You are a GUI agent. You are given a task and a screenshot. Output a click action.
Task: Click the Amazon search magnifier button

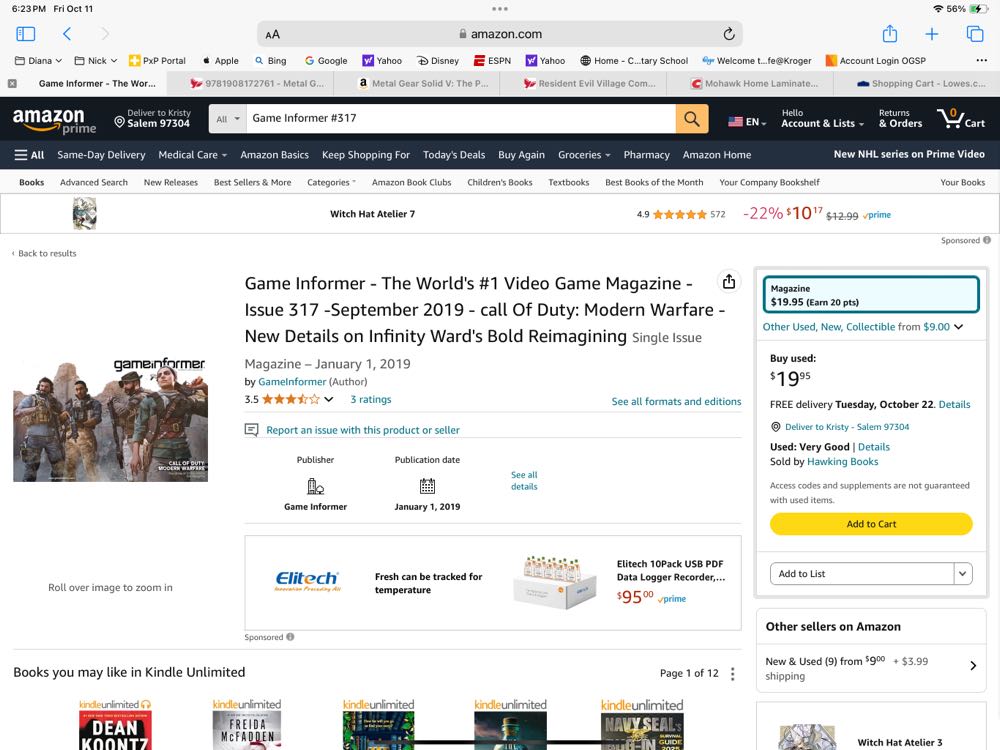coord(691,120)
